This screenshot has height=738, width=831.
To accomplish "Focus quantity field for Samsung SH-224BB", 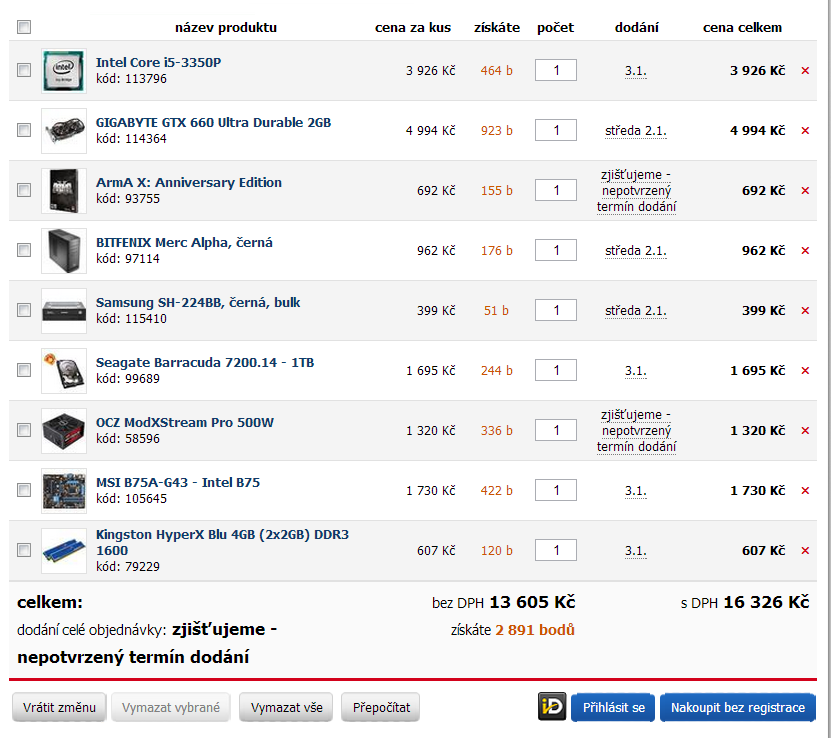I will [x=556, y=310].
